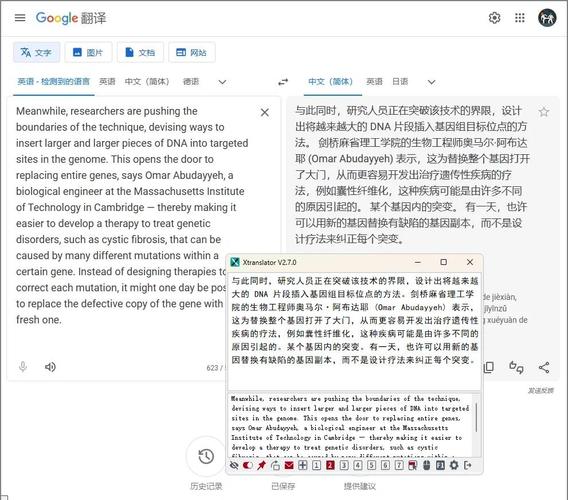568x500 pixels.
Task: Select translation engine 1 in Xtranslator
Action: (316, 465)
